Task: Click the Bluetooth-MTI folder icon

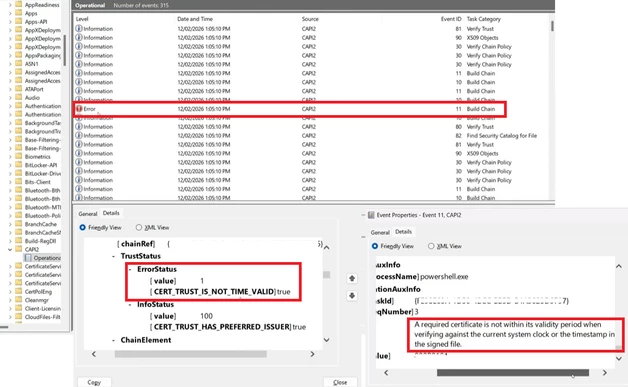Action: point(18,207)
